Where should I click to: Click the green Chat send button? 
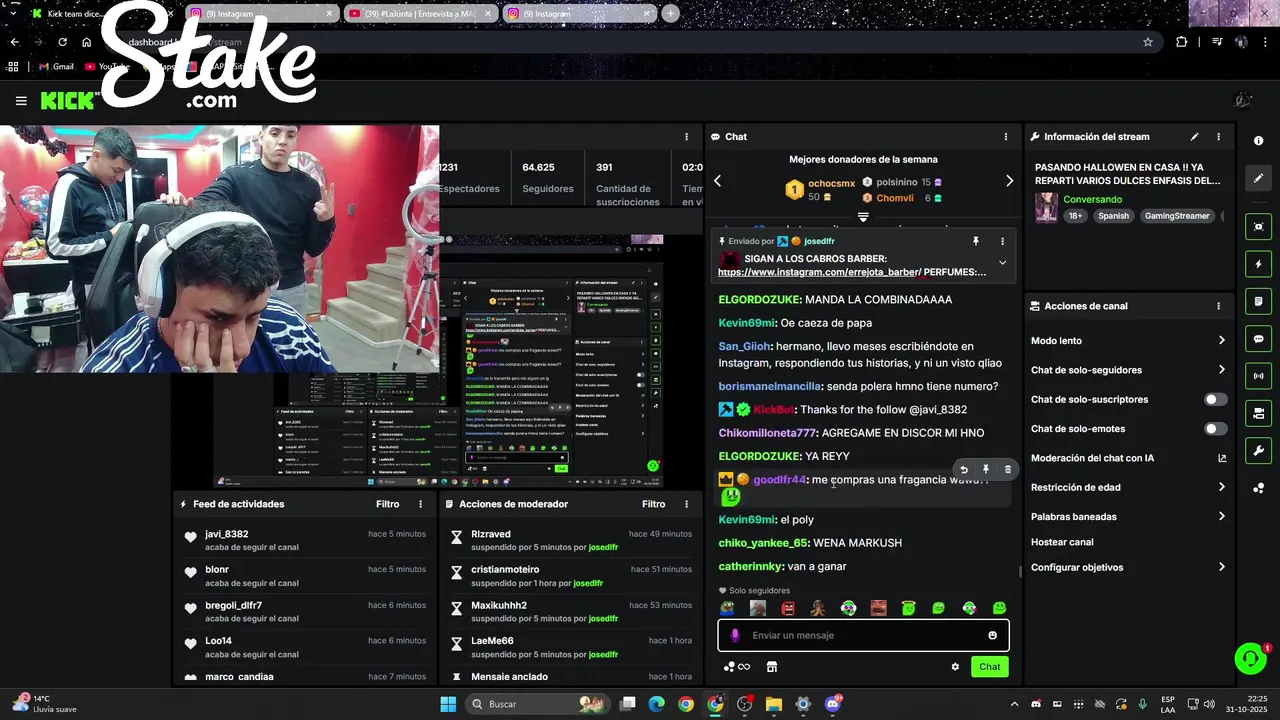point(990,667)
